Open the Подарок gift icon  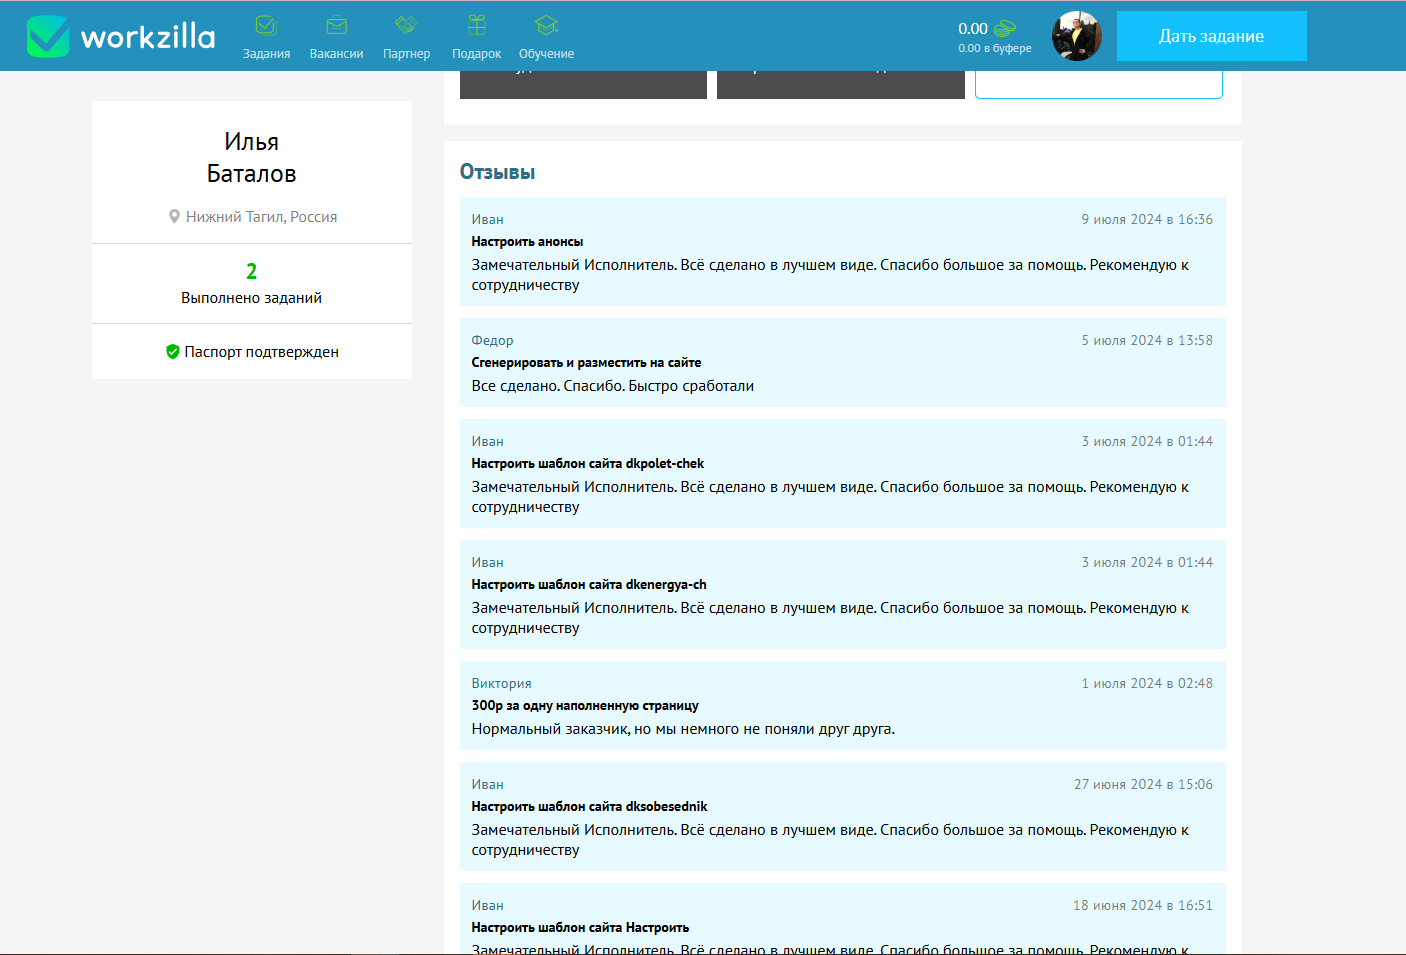pos(476,26)
